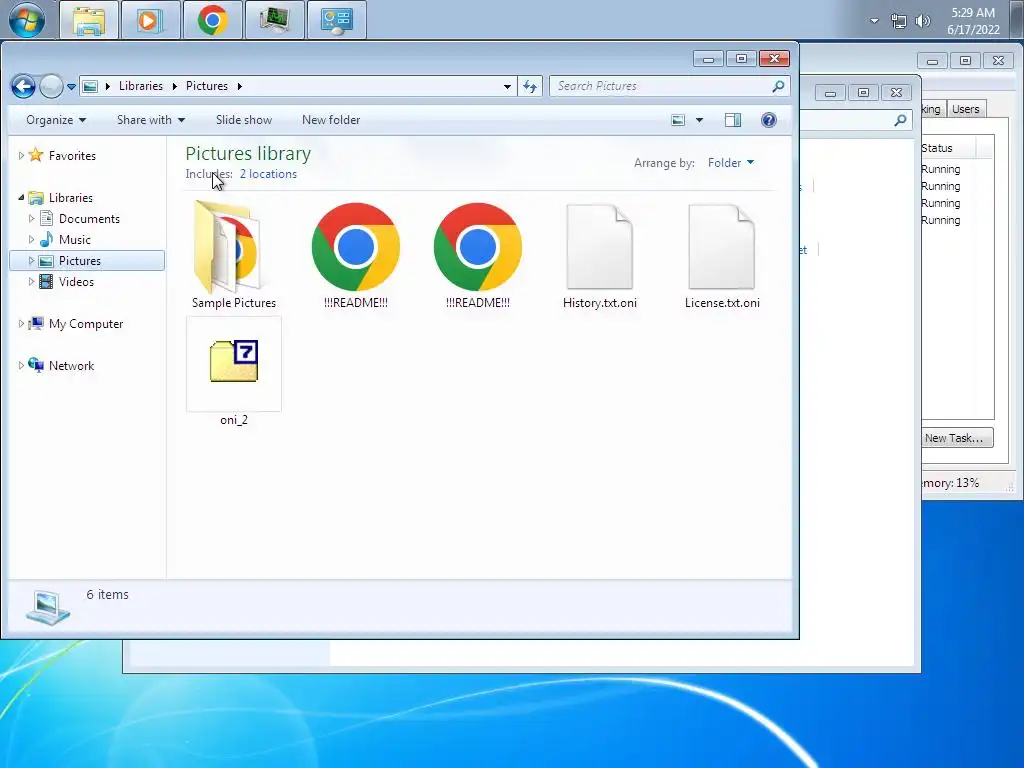
Task: Select the Documents library
Action: (89, 219)
